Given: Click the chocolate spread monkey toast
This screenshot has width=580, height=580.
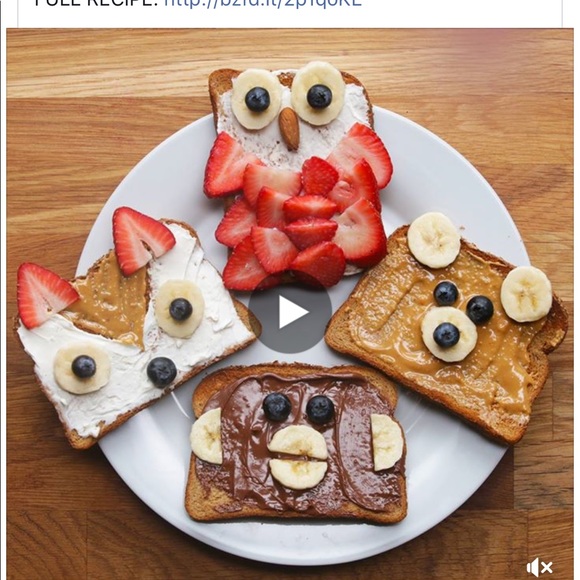Looking at the screenshot, I should click(296, 444).
